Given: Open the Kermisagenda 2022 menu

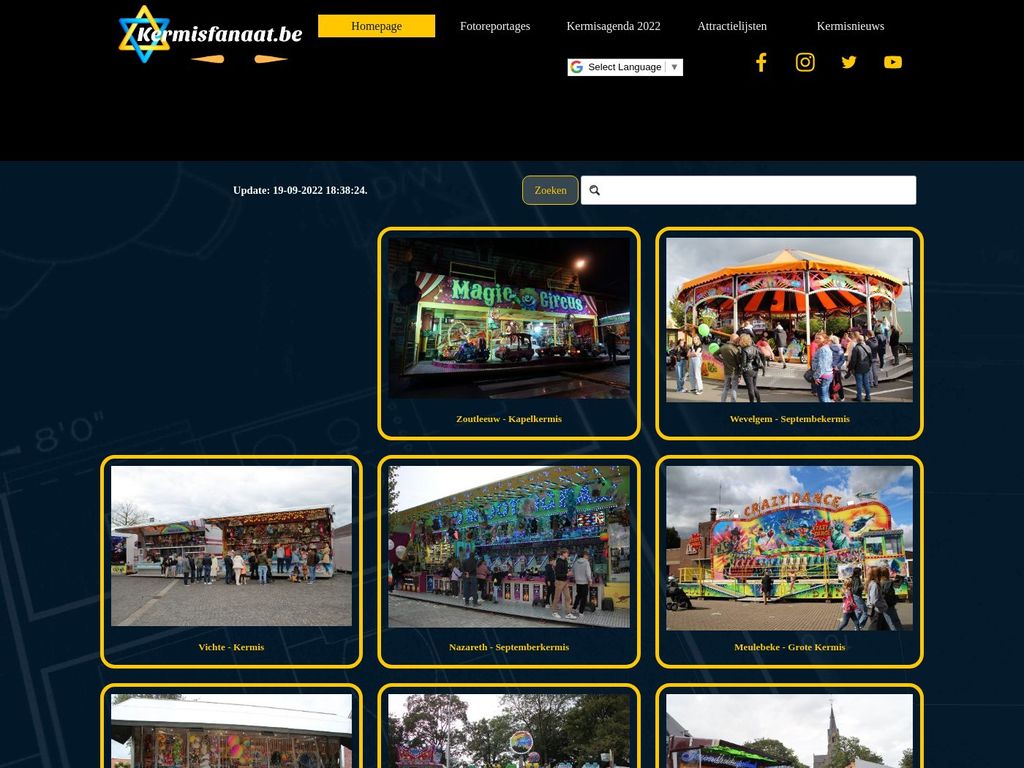Looking at the screenshot, I should point(613,26).
